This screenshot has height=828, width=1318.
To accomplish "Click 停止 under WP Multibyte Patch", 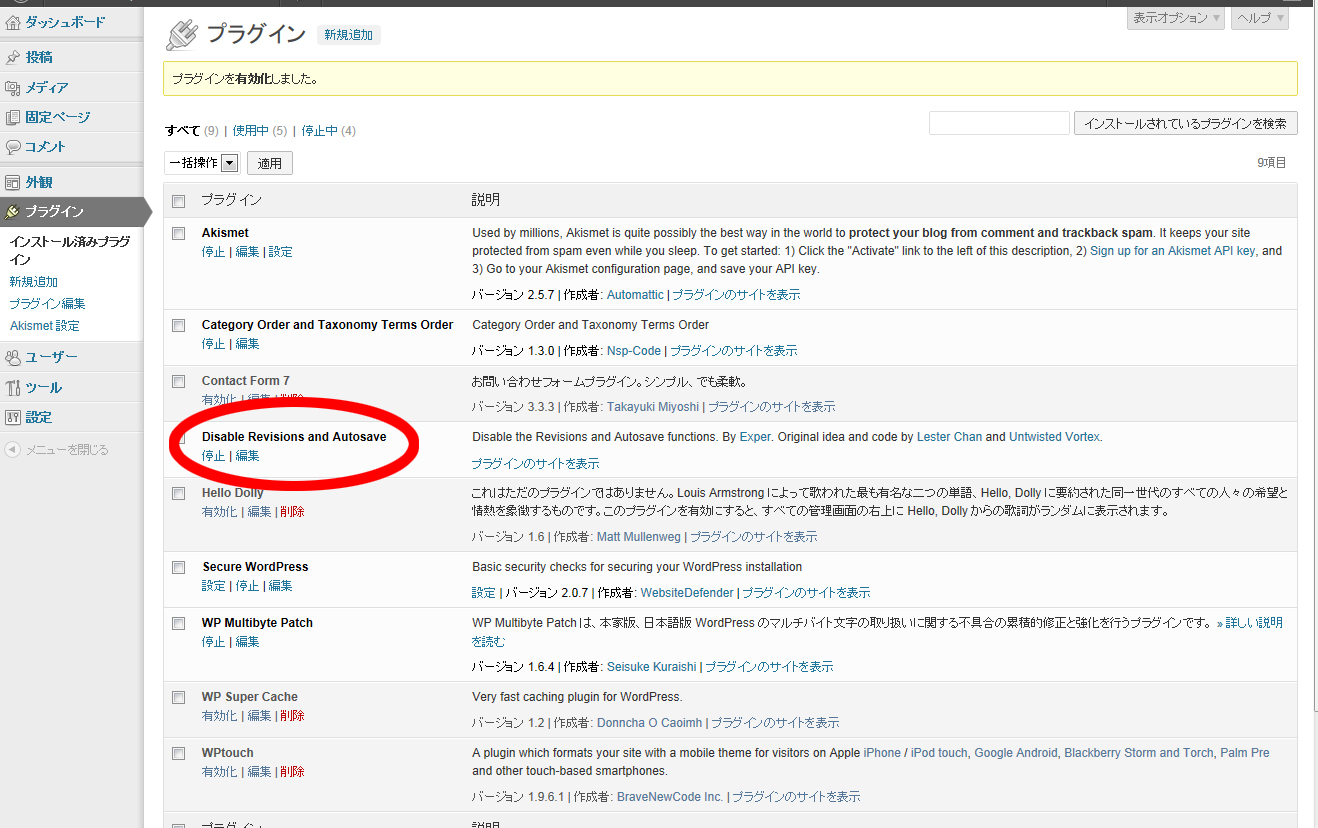I will pos(213,642).
